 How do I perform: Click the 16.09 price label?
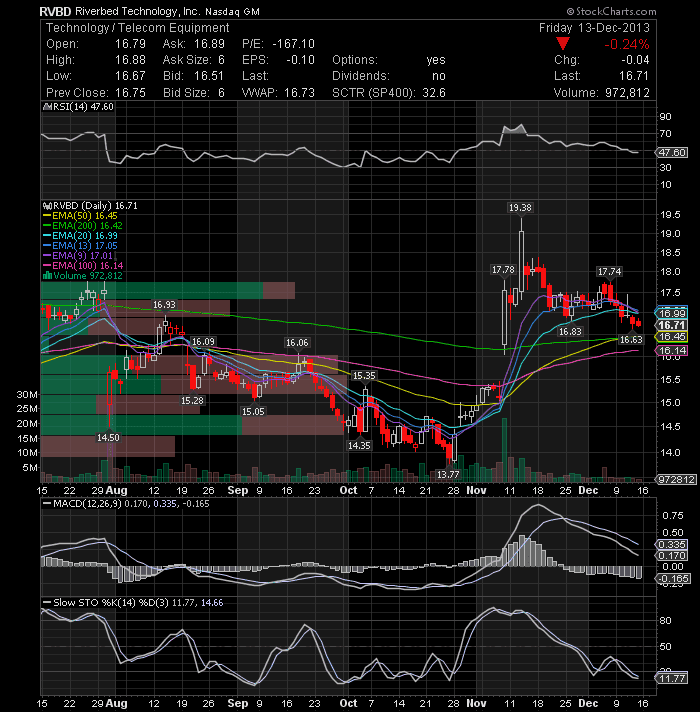coord(203,341)
